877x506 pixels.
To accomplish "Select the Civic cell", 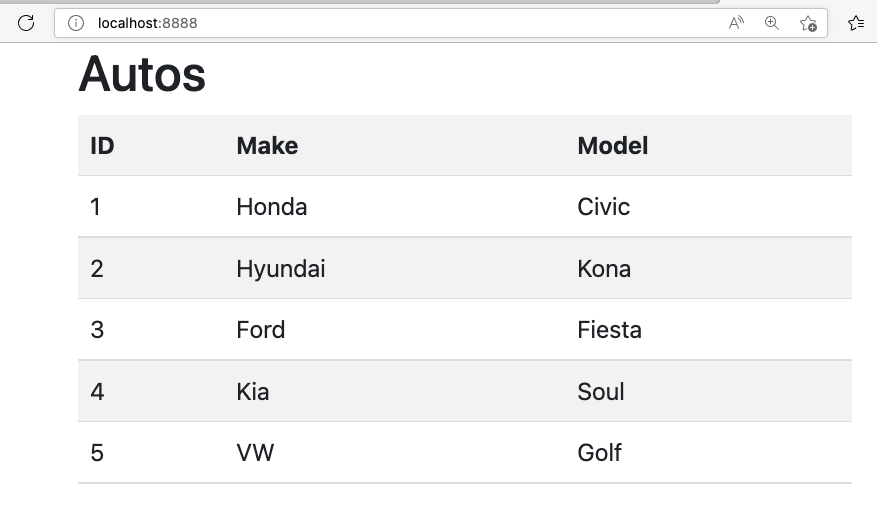I will (x=603, y=207).
